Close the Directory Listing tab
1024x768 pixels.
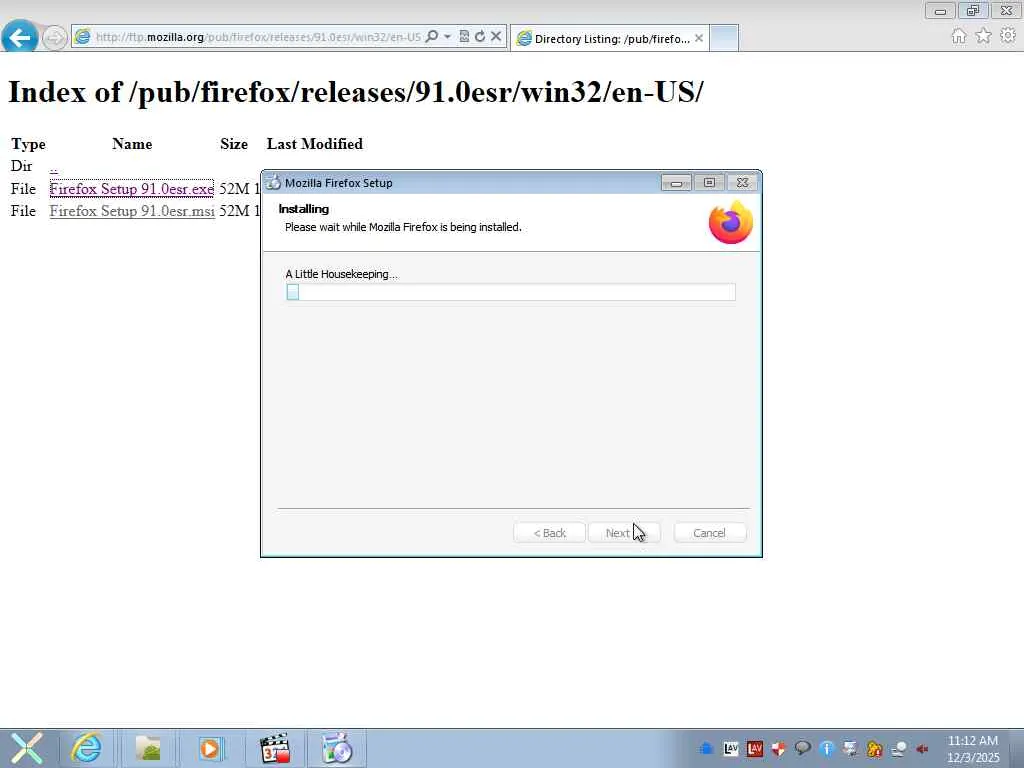point(699,39)
